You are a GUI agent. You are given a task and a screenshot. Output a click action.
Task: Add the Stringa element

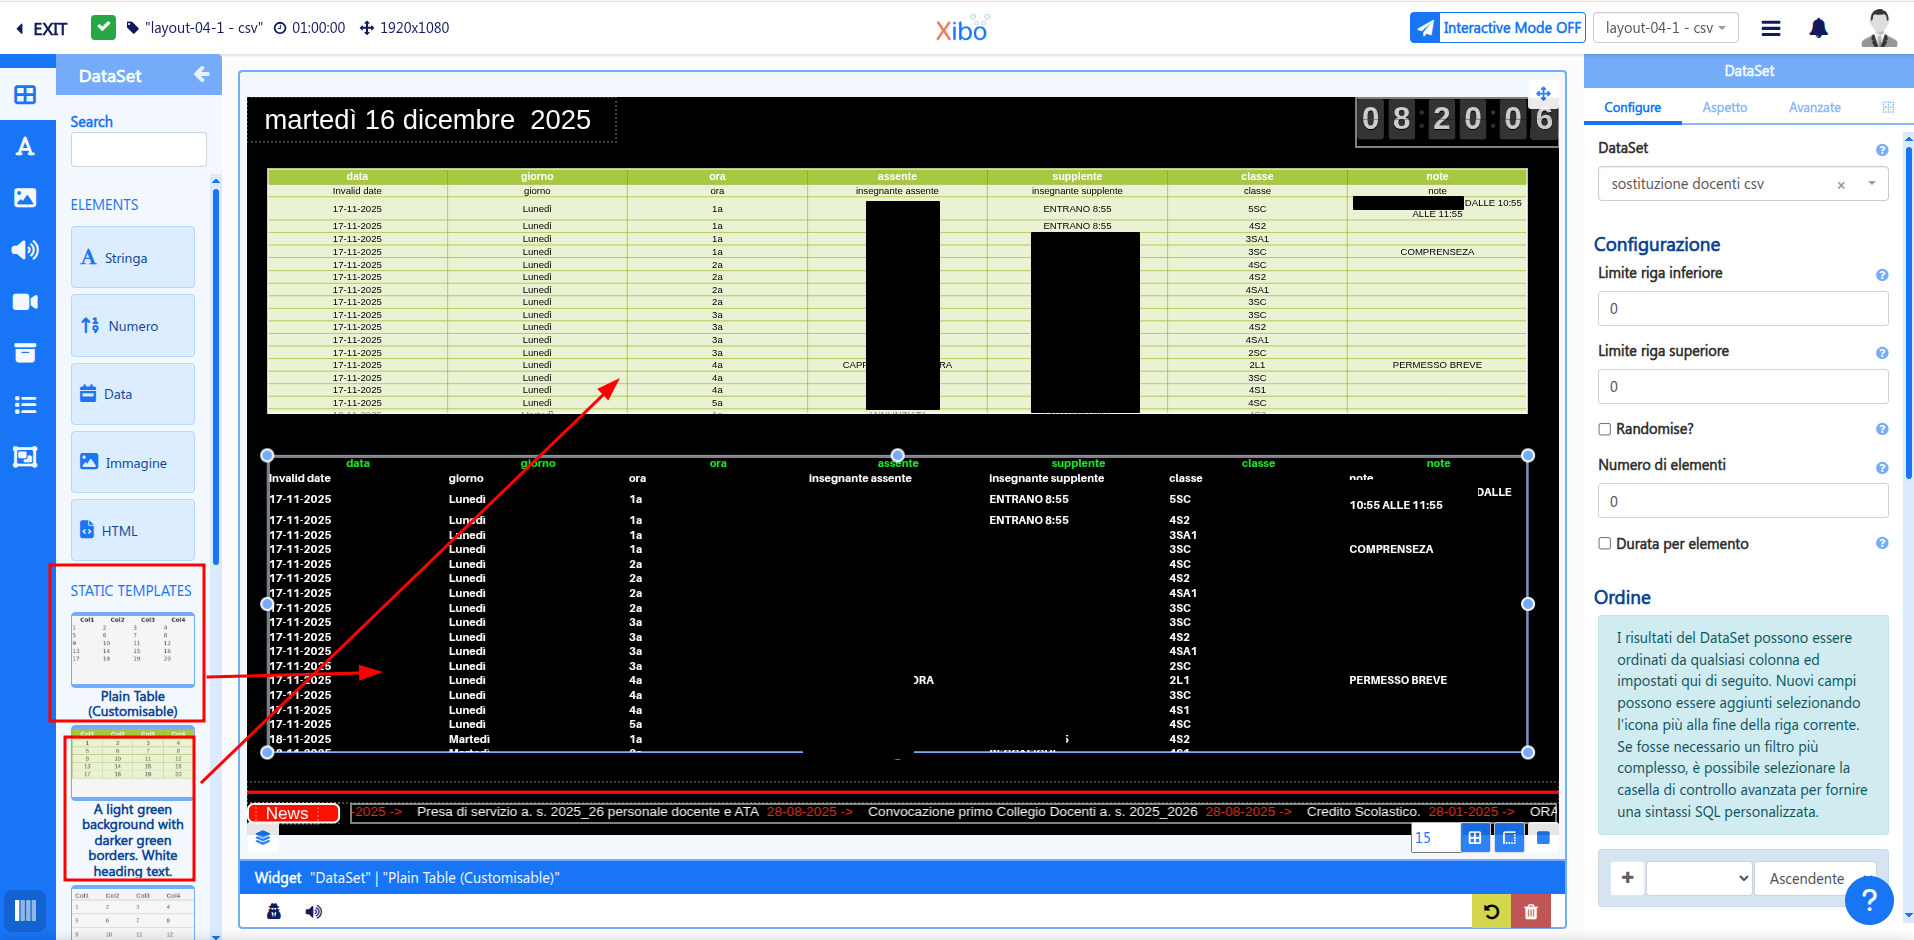[133, 258]
